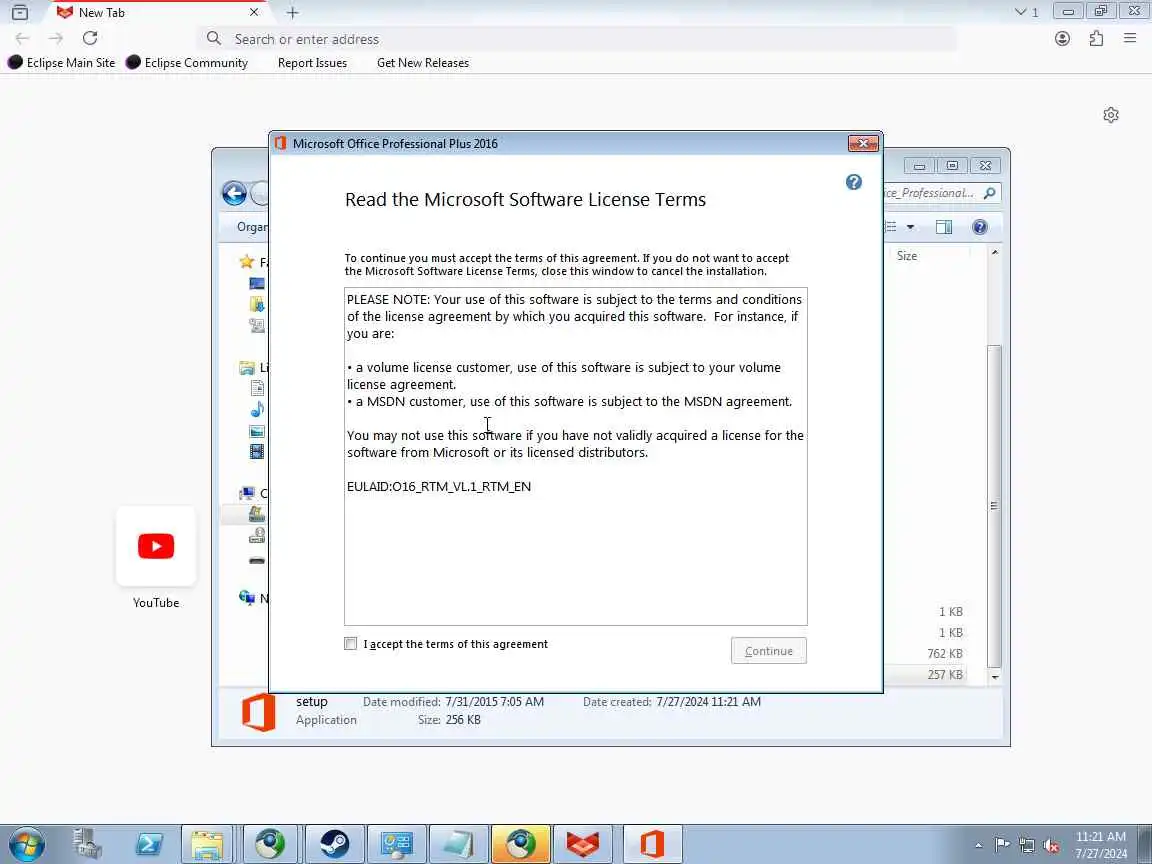This screenshot has height=864, width=1152.
Task: Sort files by the Size column
Action: point(907,256)
